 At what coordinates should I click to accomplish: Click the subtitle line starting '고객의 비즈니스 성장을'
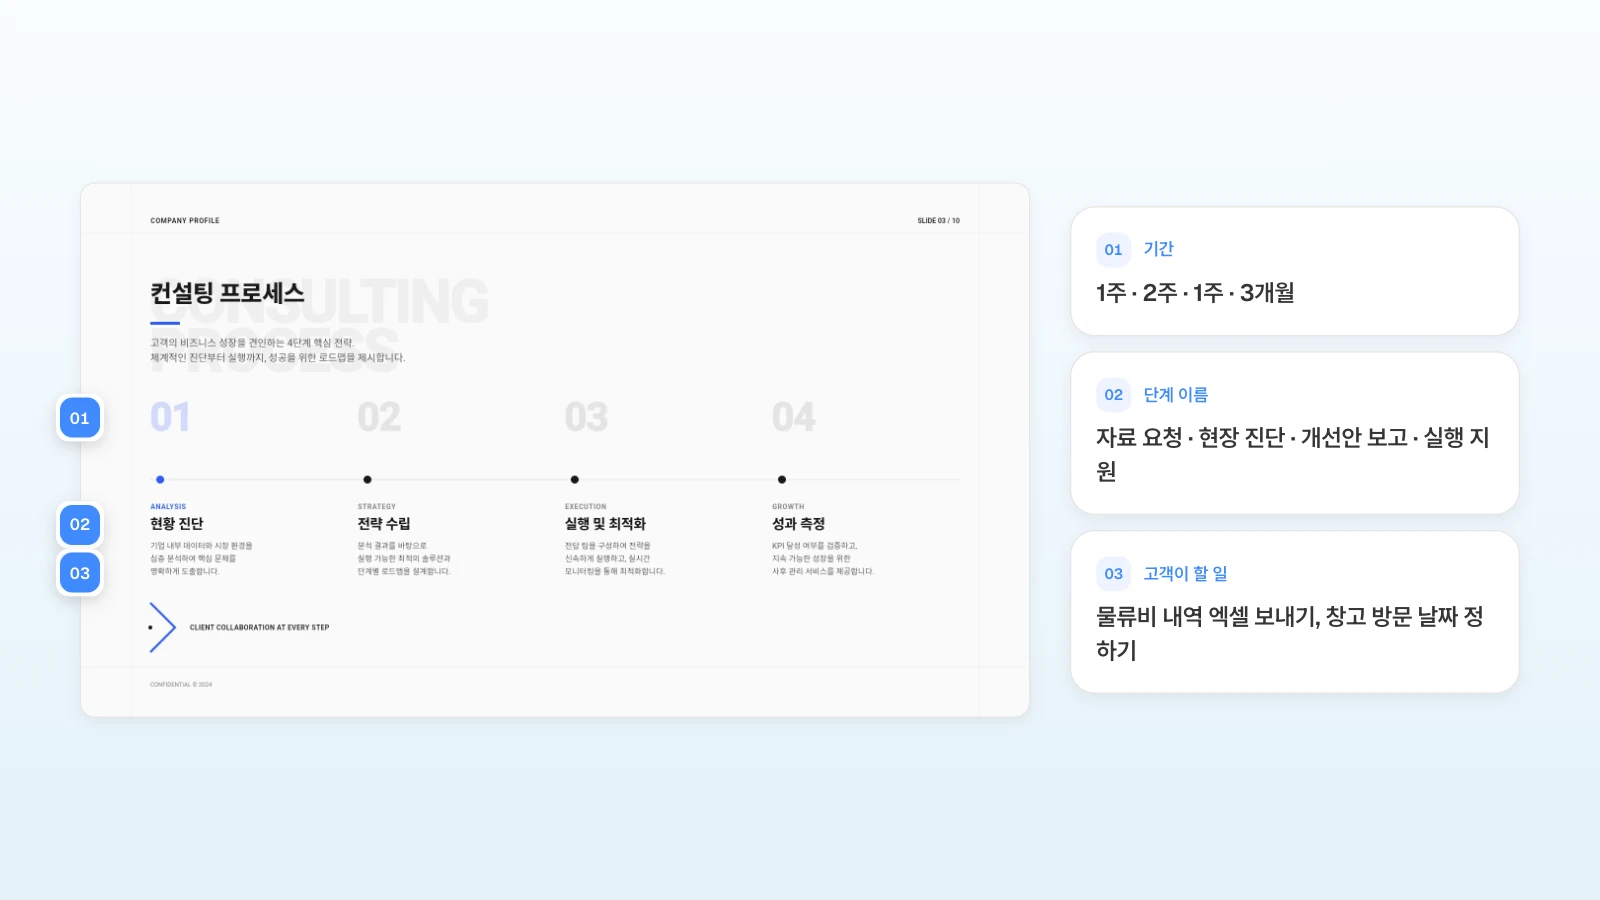[x=252, y=343]
